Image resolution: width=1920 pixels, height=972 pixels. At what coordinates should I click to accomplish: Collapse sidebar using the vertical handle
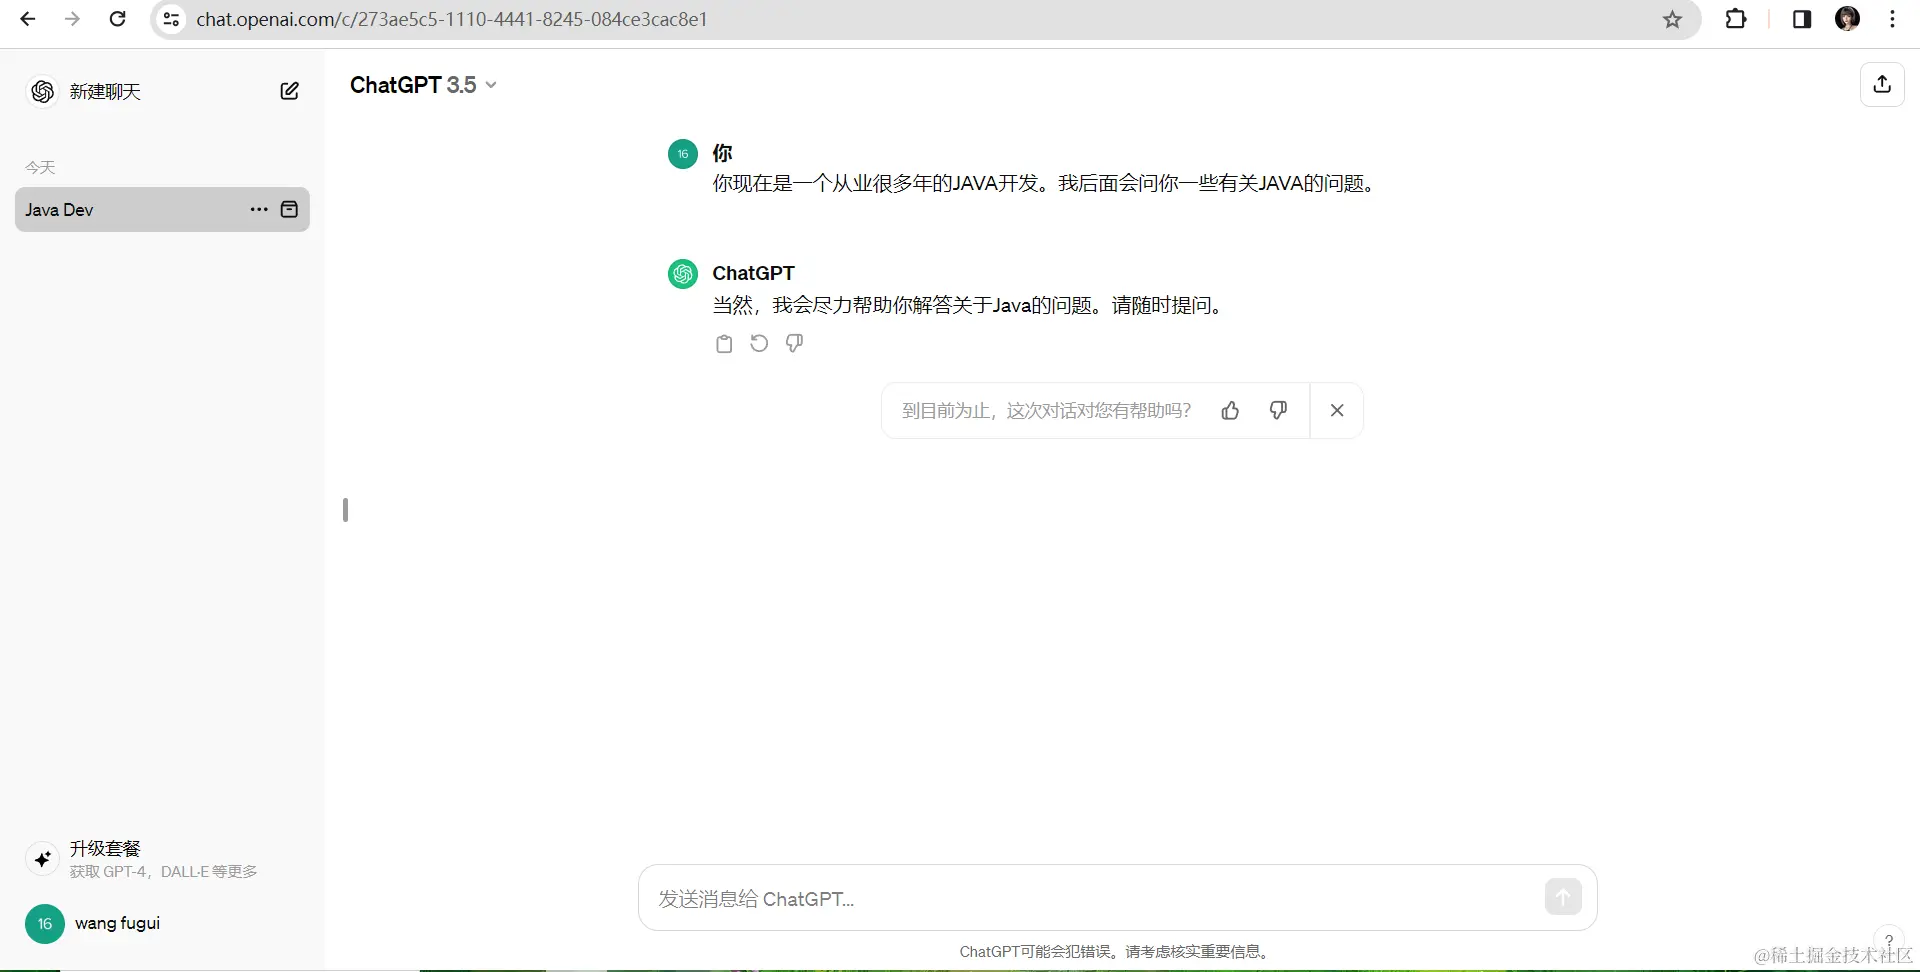click(345, 510)
